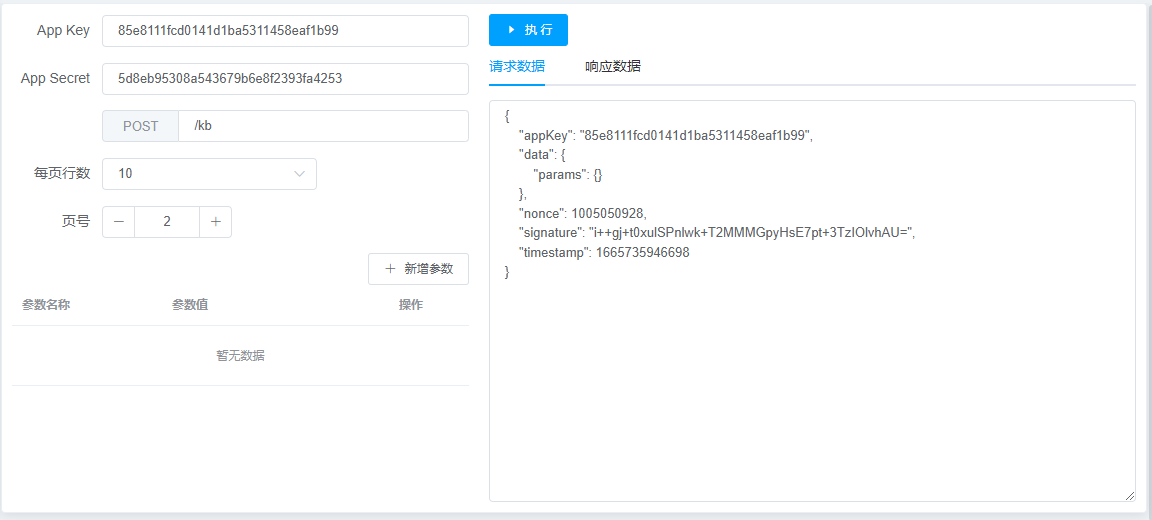This screenshot has height=520, width=1152.
Task: Click inside the JSON request text area
Action: pos(811,380)
